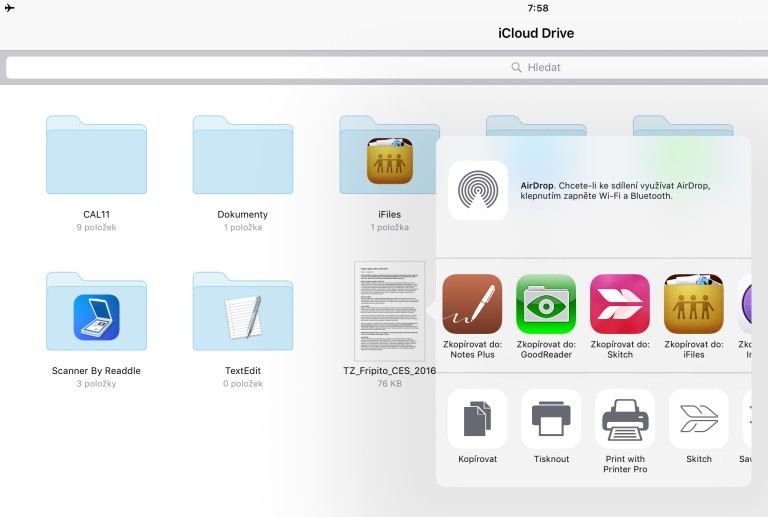Open the CAL11 folder
This screenshot has height=517, width=768.
click(x=96, y=156)
